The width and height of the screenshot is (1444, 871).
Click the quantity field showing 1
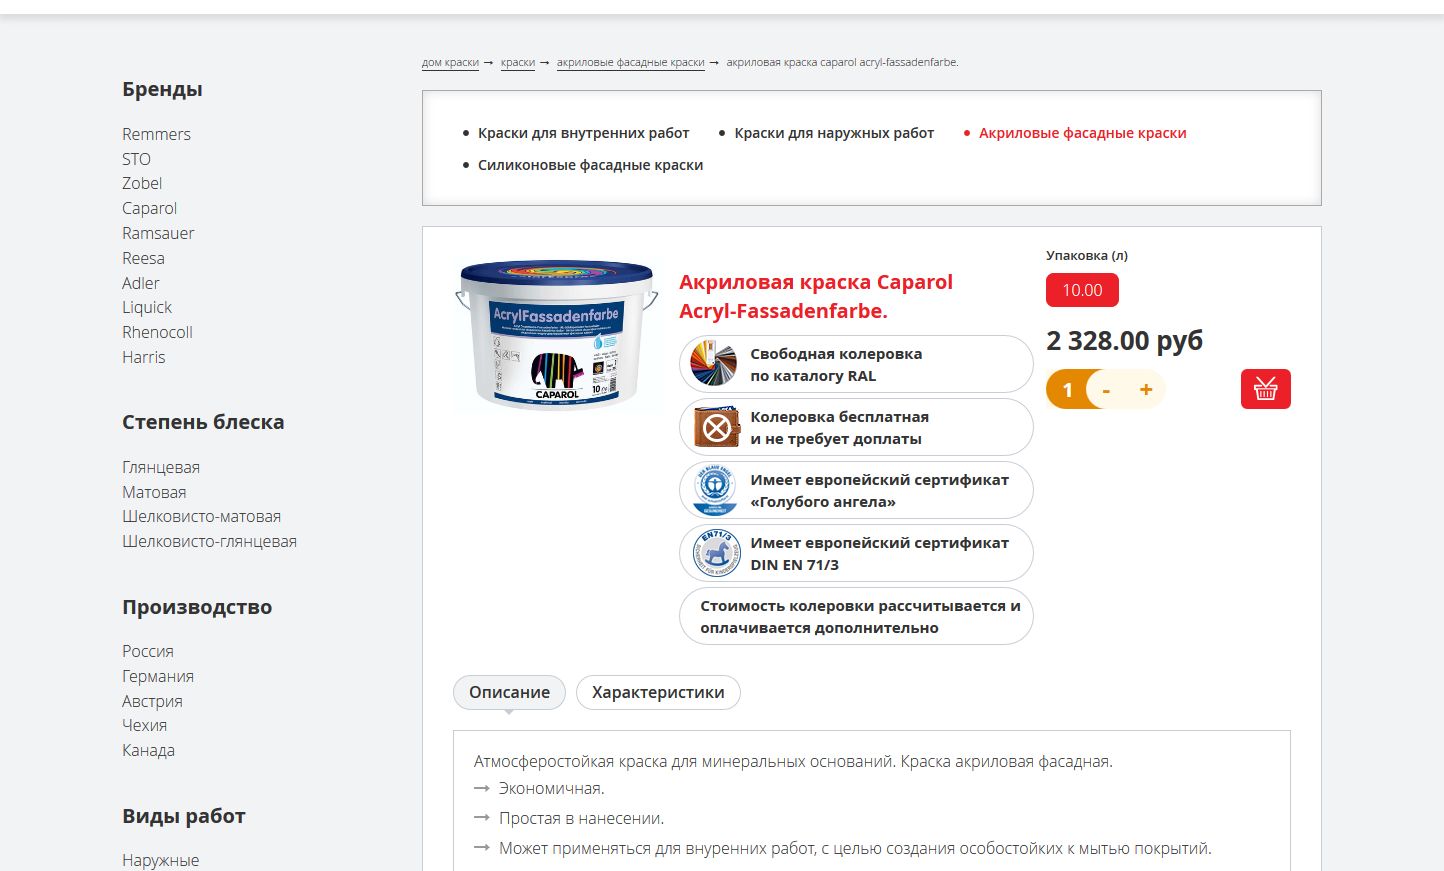point(1067,389)
